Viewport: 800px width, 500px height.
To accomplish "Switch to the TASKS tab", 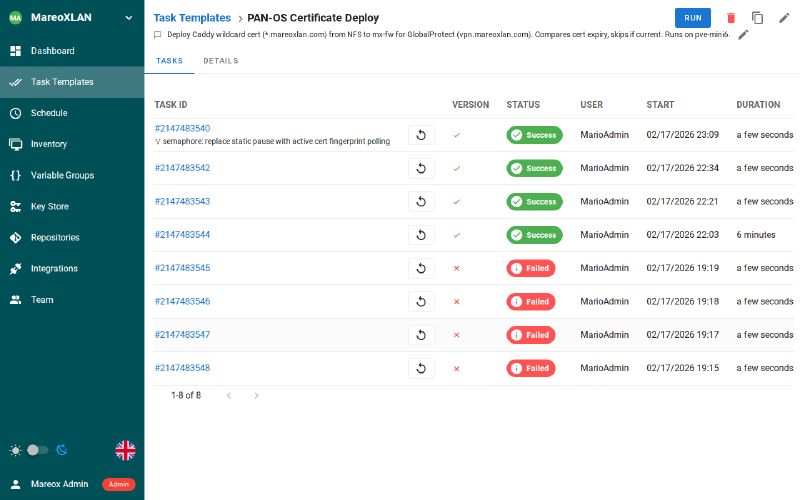I will (x=169, y=61).
